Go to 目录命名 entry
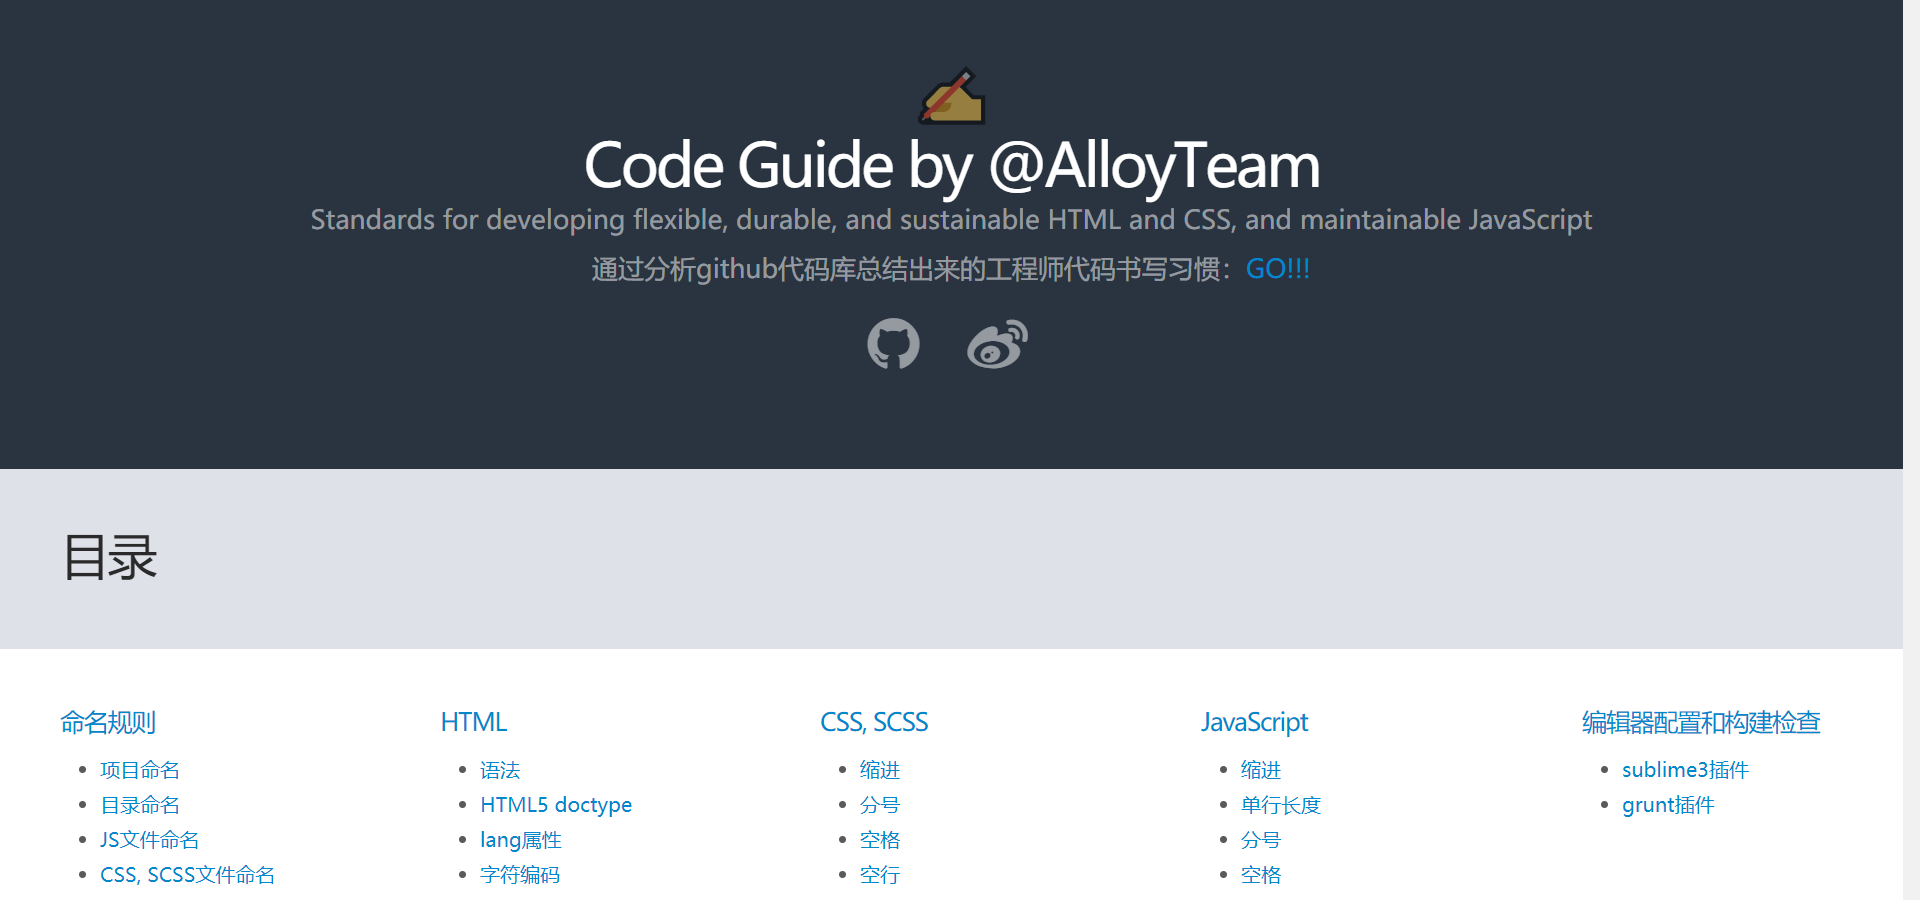This screenshot has height=900, width=1920. point(140,805)
